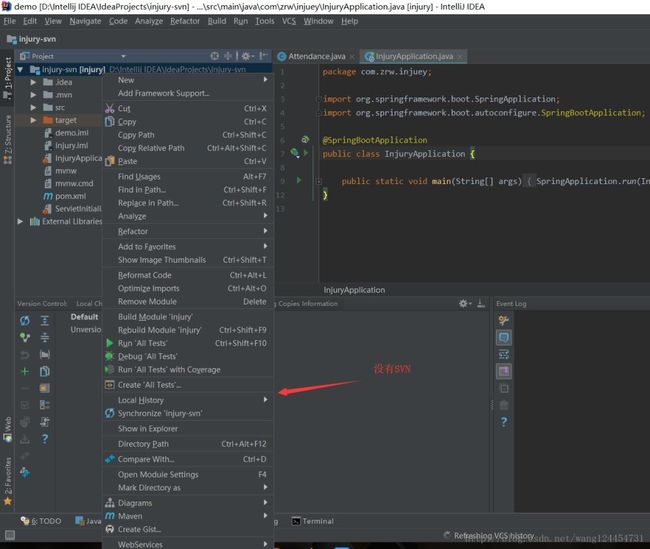Expand the .idea folder in project tree
The height and width of the screenshot is (549, 650).
coord(33,82)
